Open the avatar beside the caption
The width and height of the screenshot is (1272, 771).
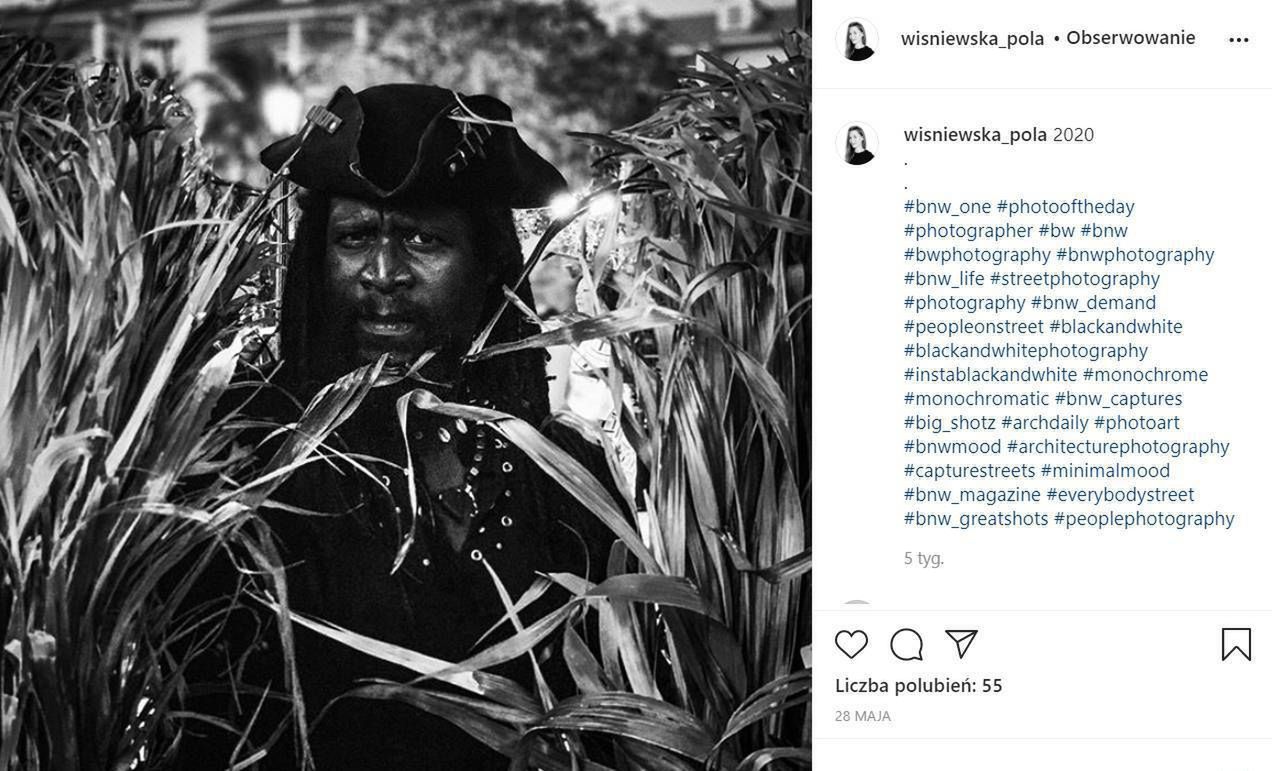857,143
